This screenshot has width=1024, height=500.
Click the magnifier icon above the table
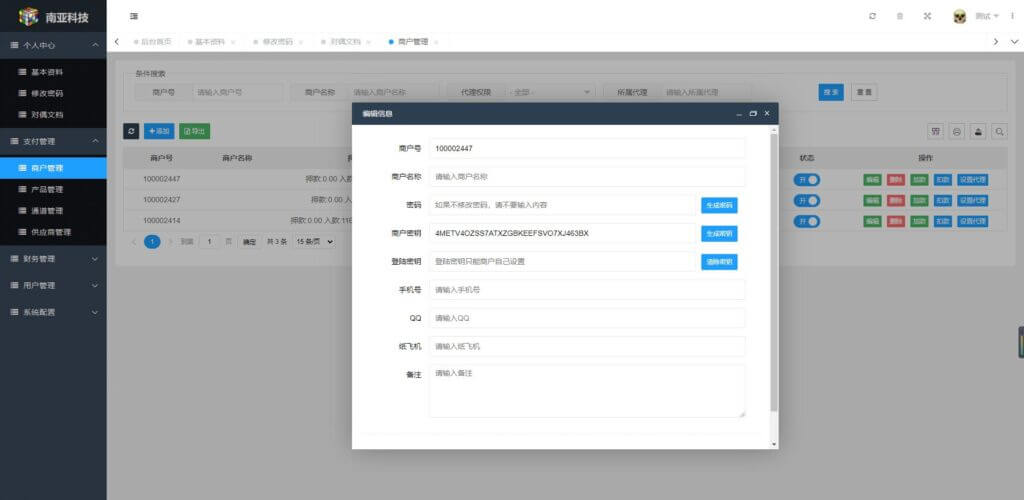coord(999,131)
